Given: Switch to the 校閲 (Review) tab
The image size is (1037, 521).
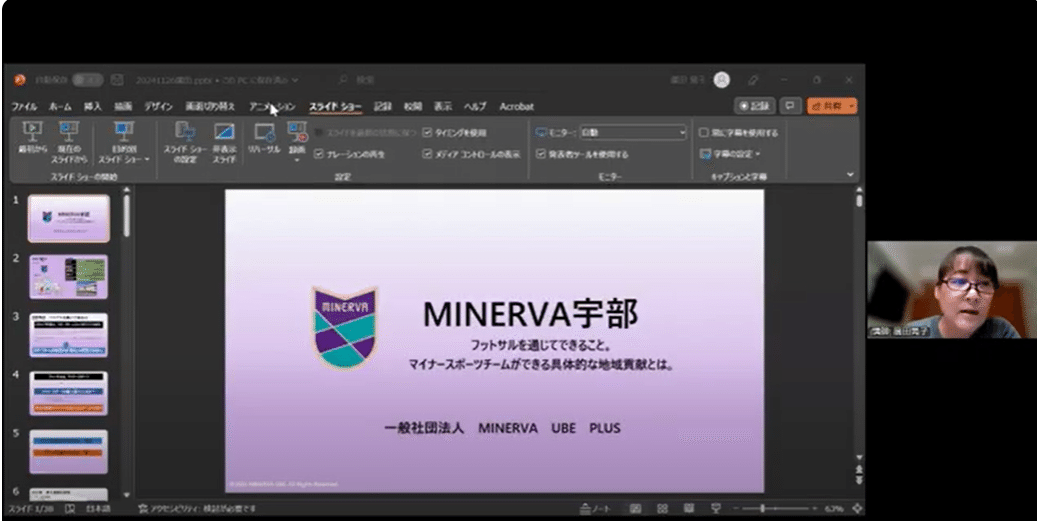Looking at the screenshot, I should (x=413, y=106).
